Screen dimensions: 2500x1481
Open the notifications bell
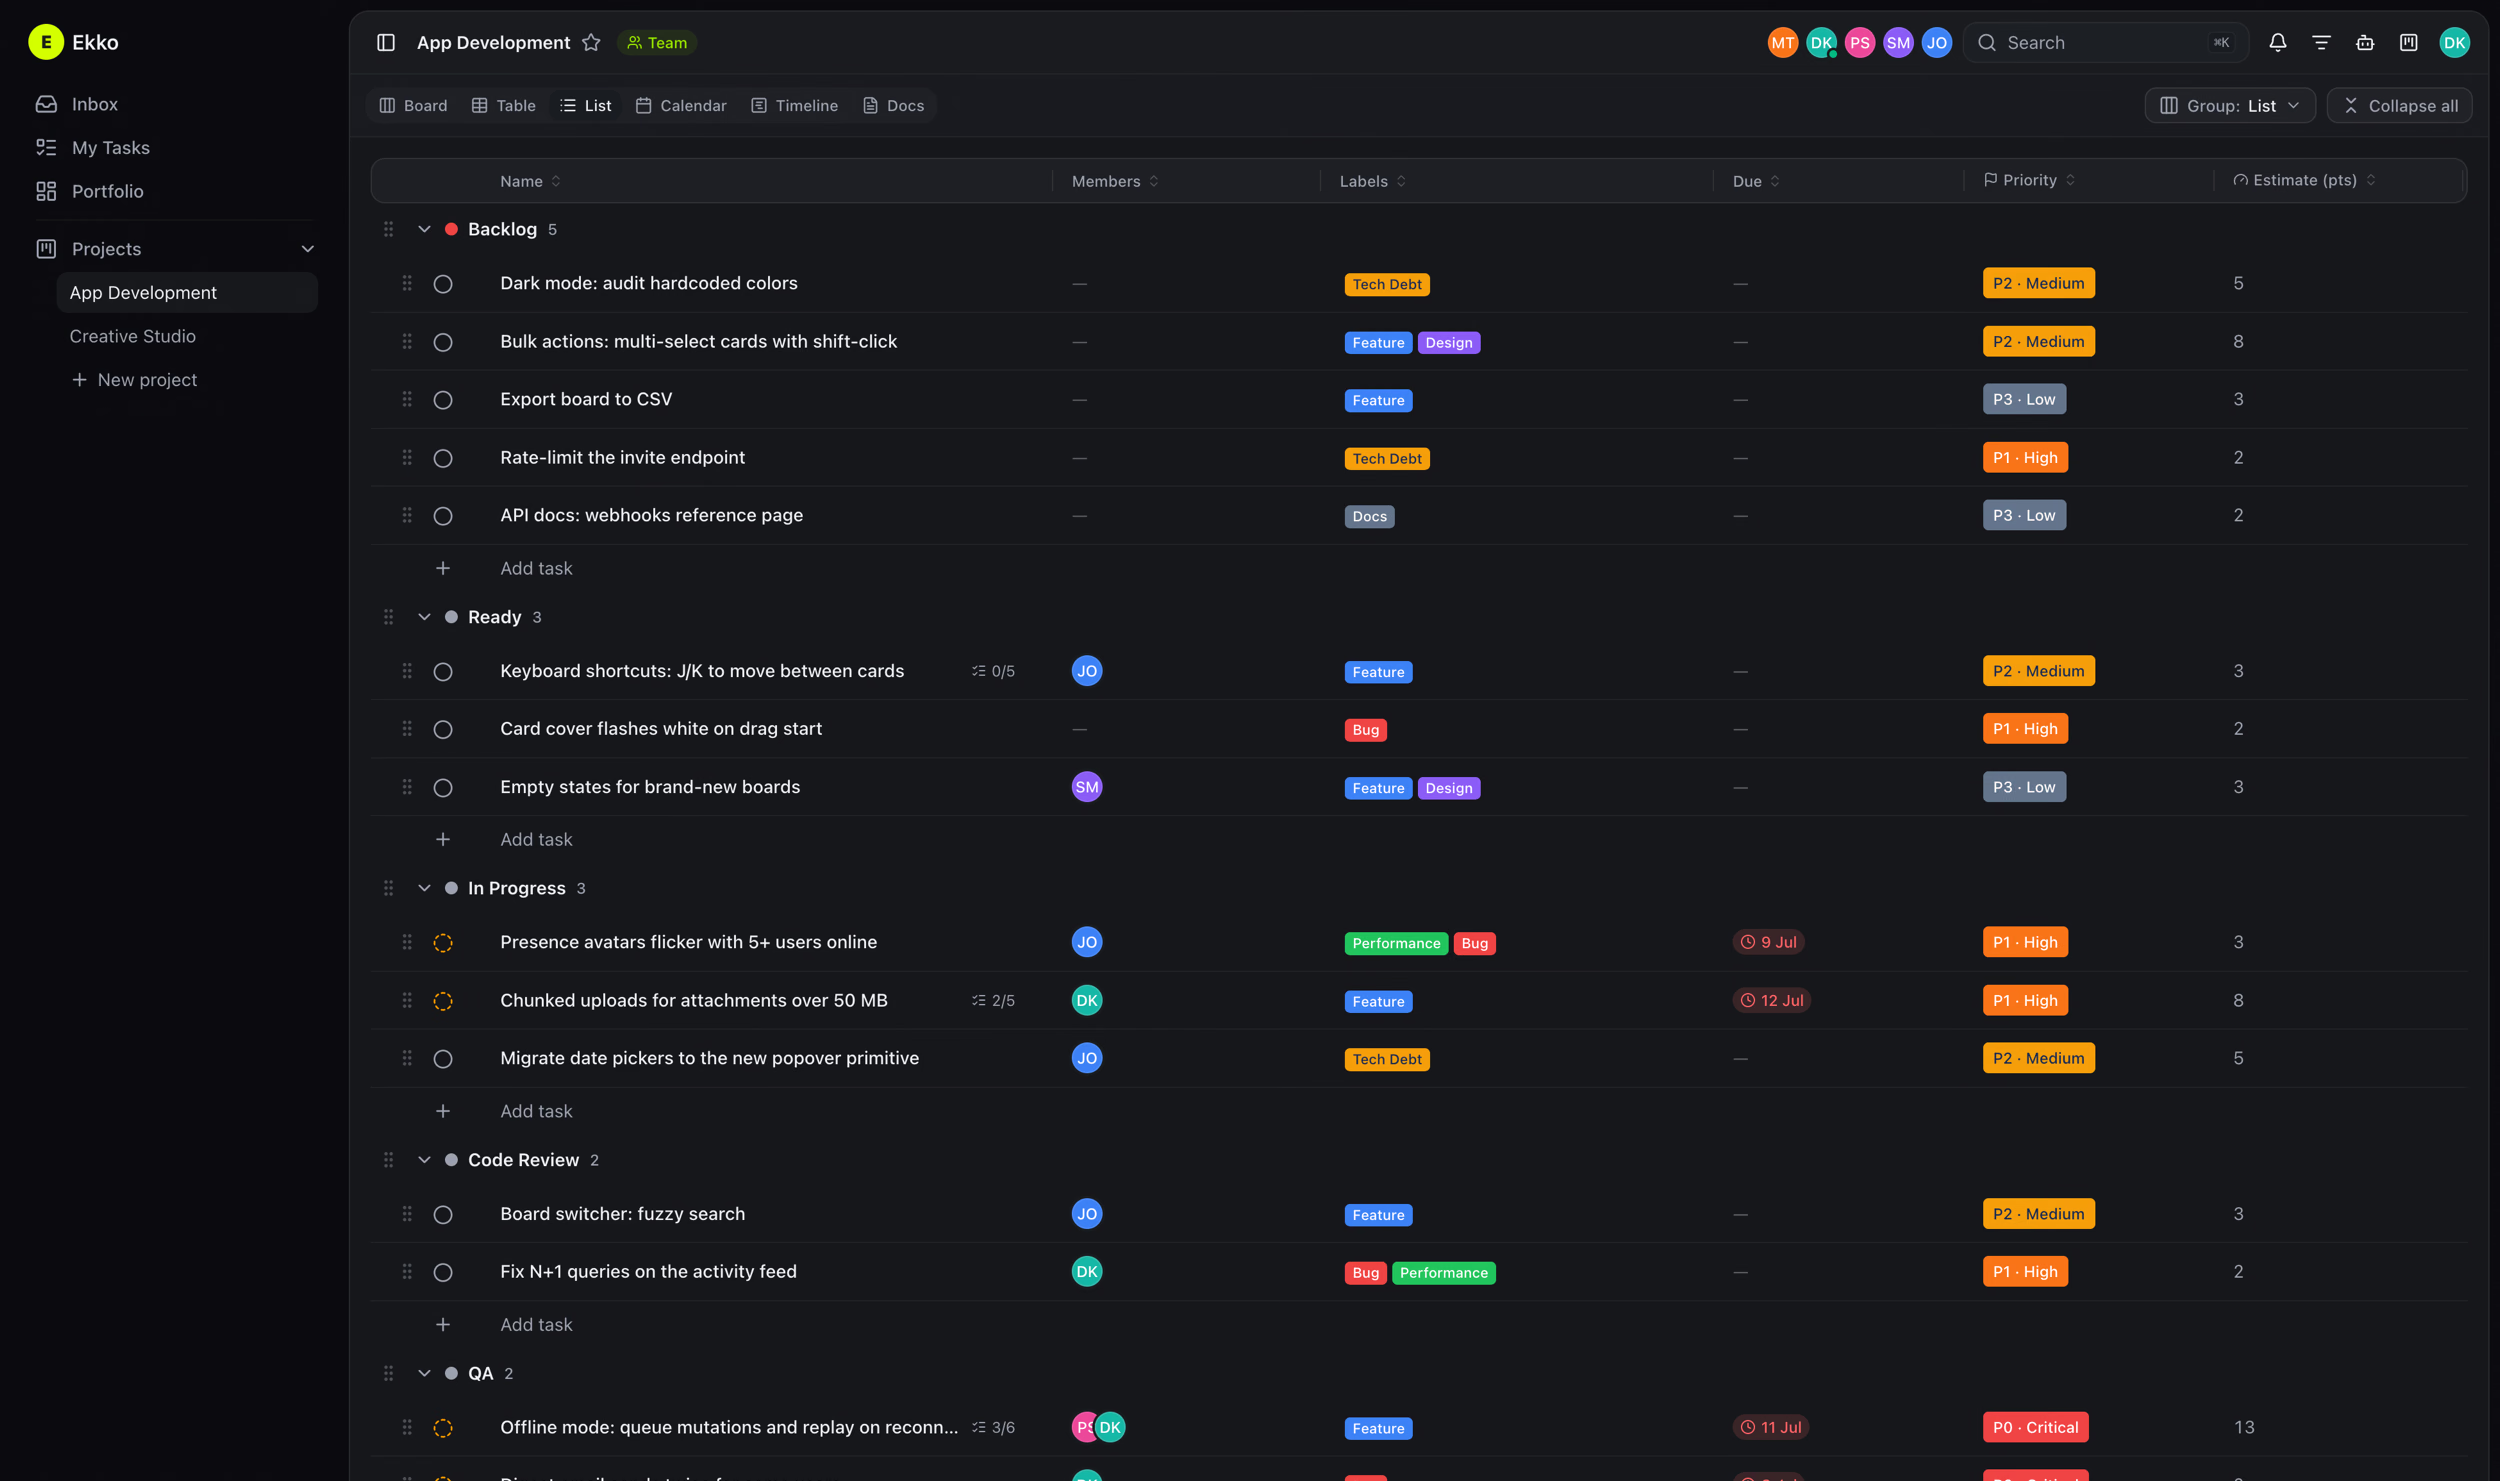(2277, 42)
